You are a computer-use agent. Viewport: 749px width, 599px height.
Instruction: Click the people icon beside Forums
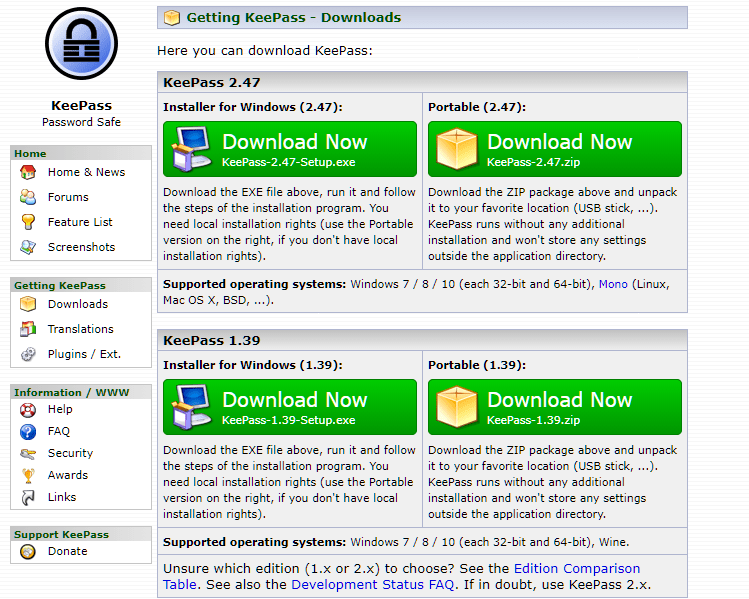[x=28, y=197]
